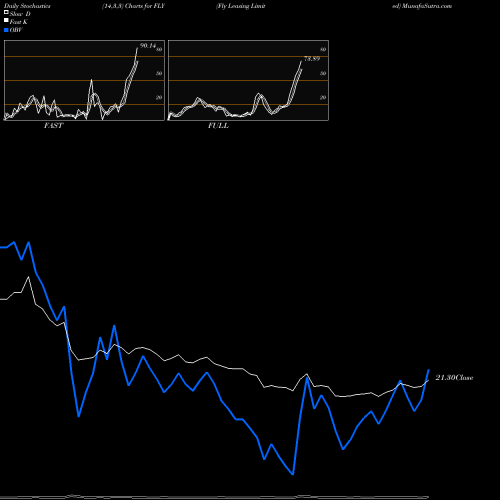Open the FULL stochastic chart thumbnail
Viewport: 500px width, 500px height.
(248, 80)
